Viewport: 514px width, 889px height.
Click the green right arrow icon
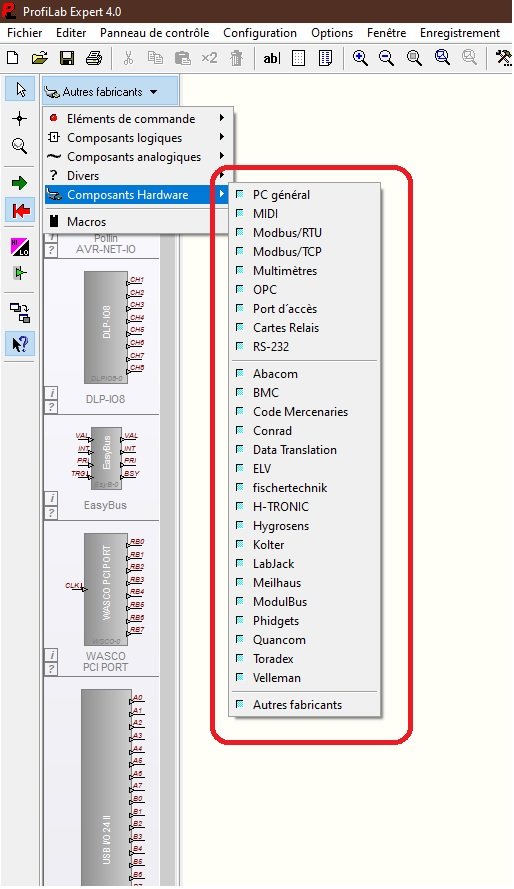(19, 183)
